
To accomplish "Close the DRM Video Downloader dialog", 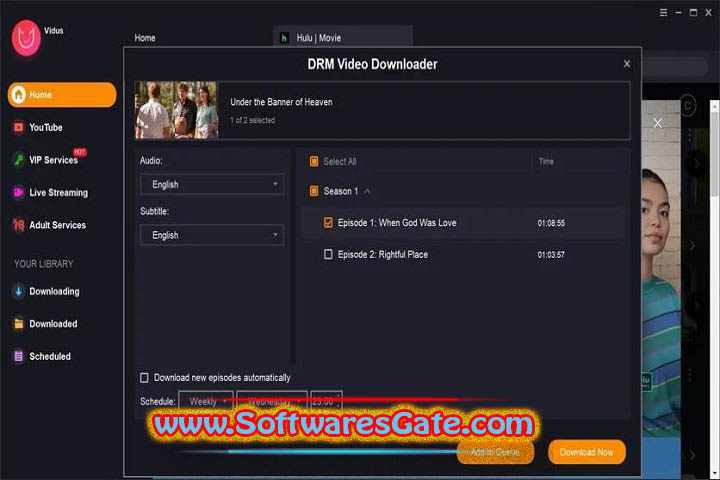I will tap(627, 64).
